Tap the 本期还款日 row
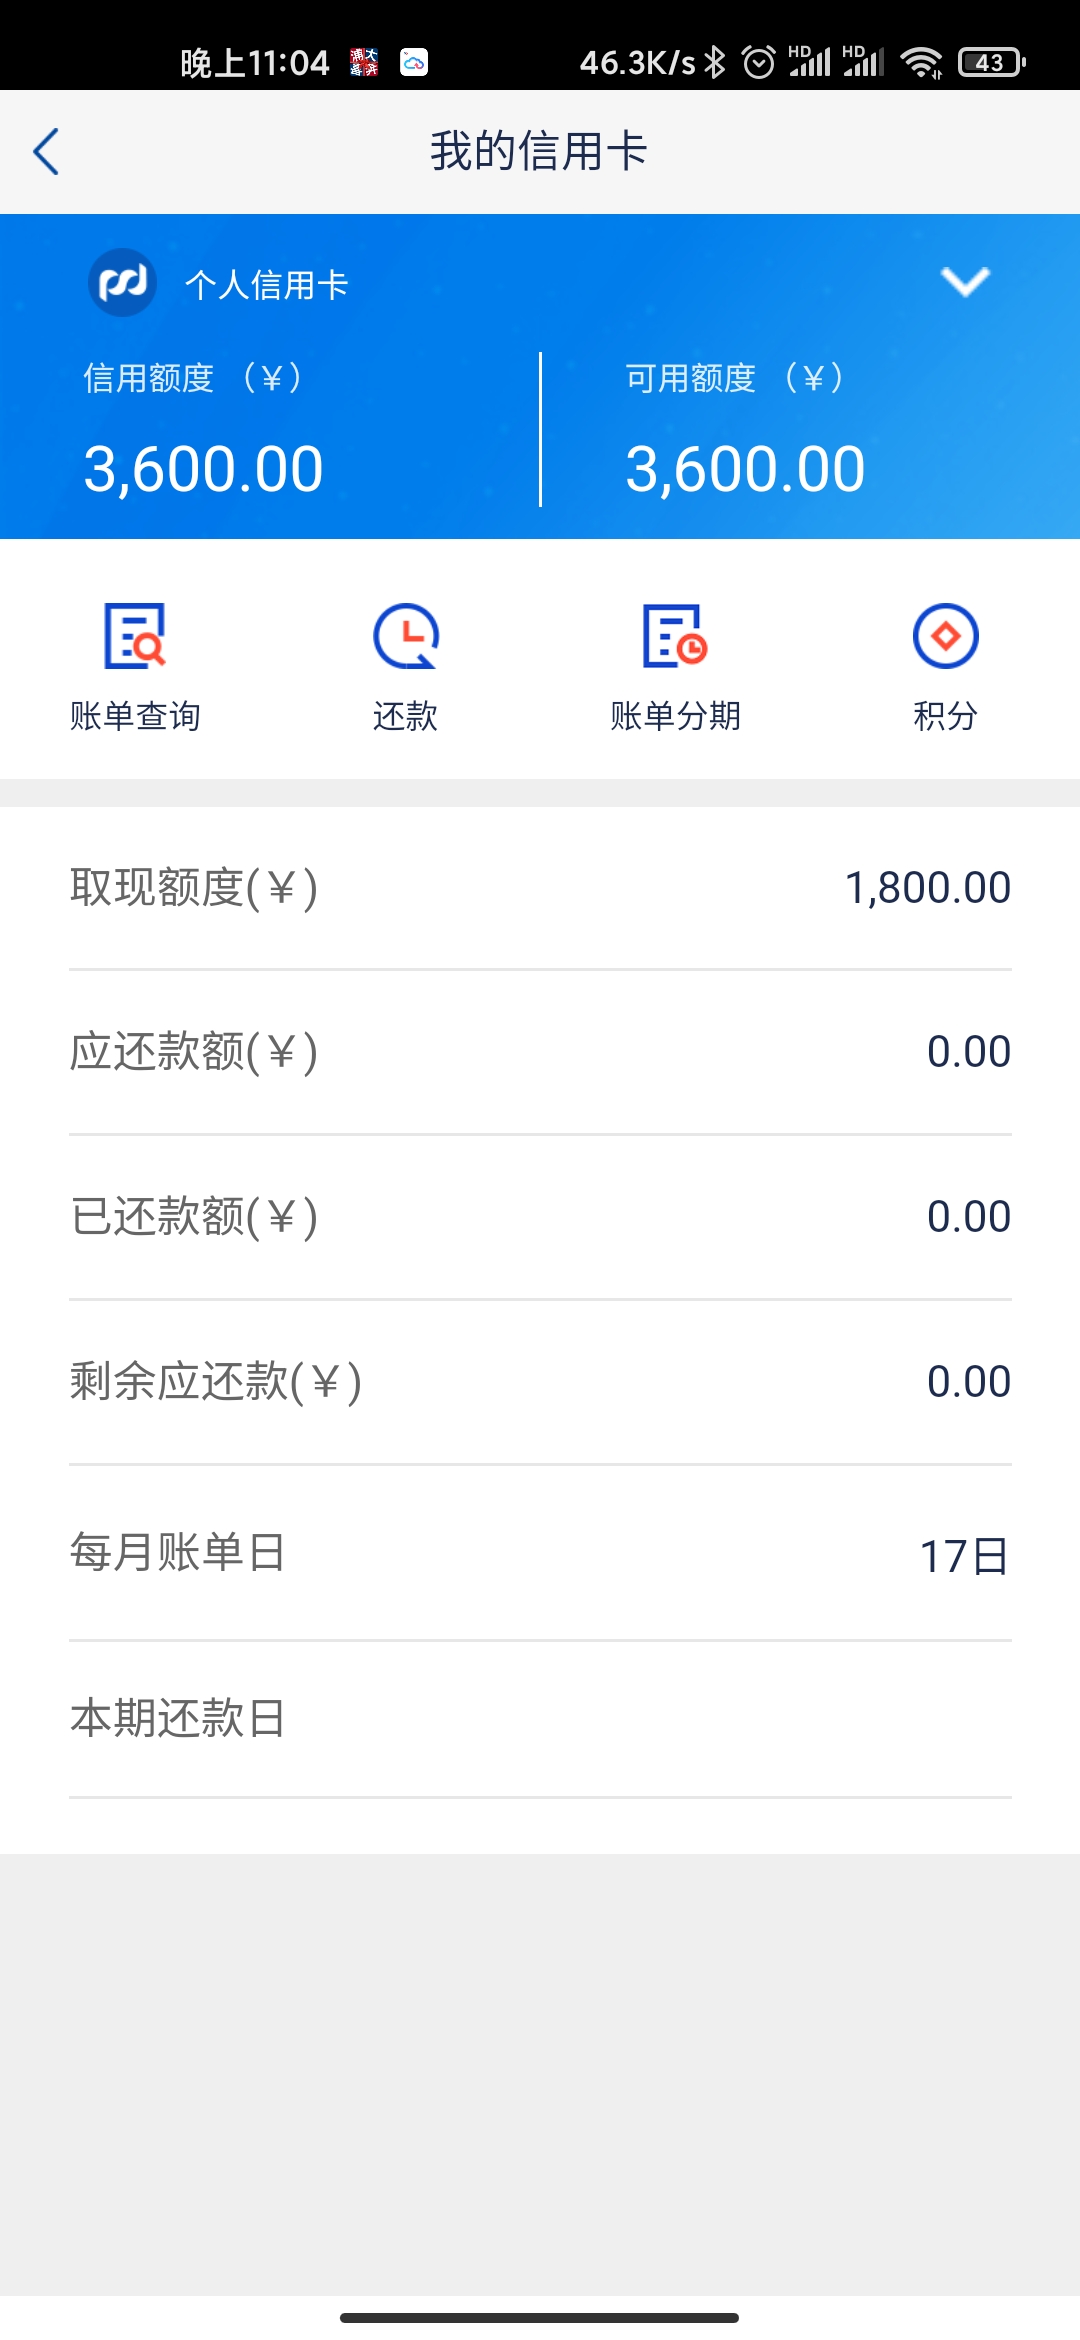The width and height of the screenshot is (1080, 2340). click(540, 1719)
